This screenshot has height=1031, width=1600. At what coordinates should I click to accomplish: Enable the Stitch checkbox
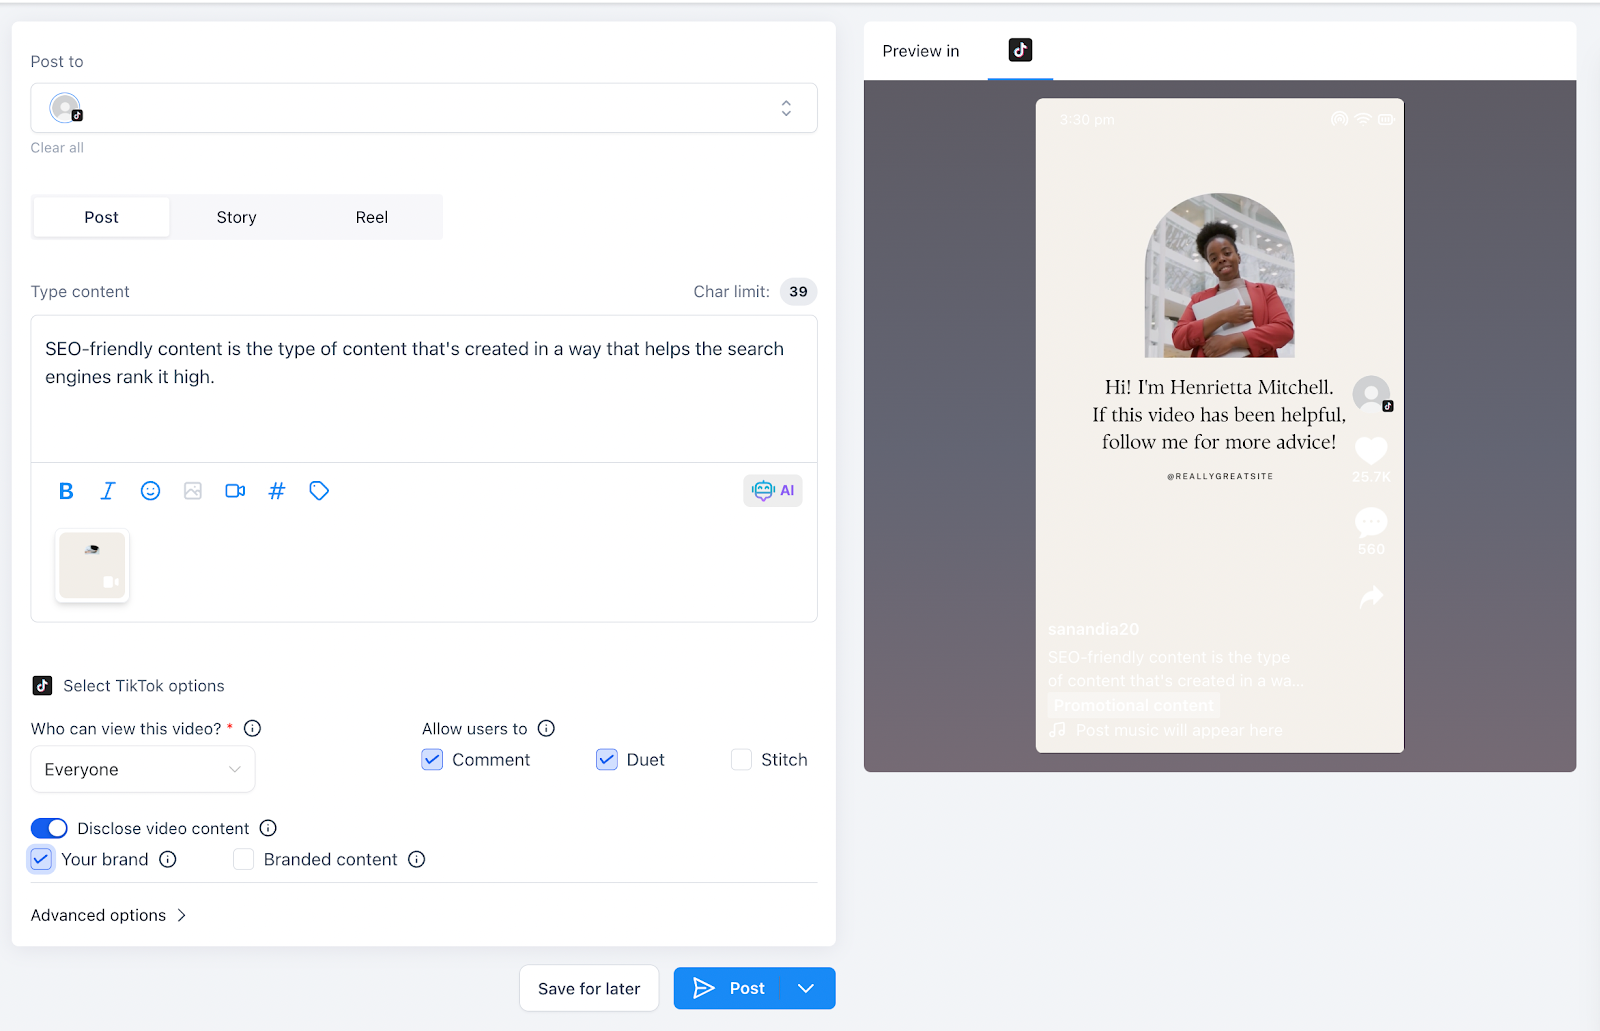pyautogui.click(x=741, y=760)
